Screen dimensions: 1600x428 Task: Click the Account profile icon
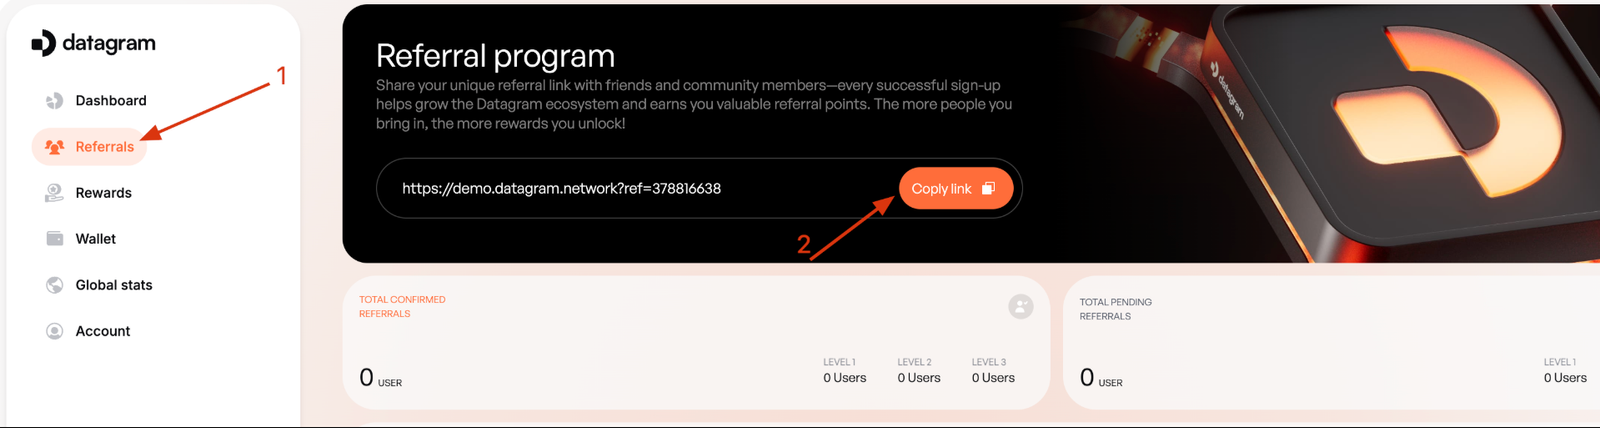point(55,331)
